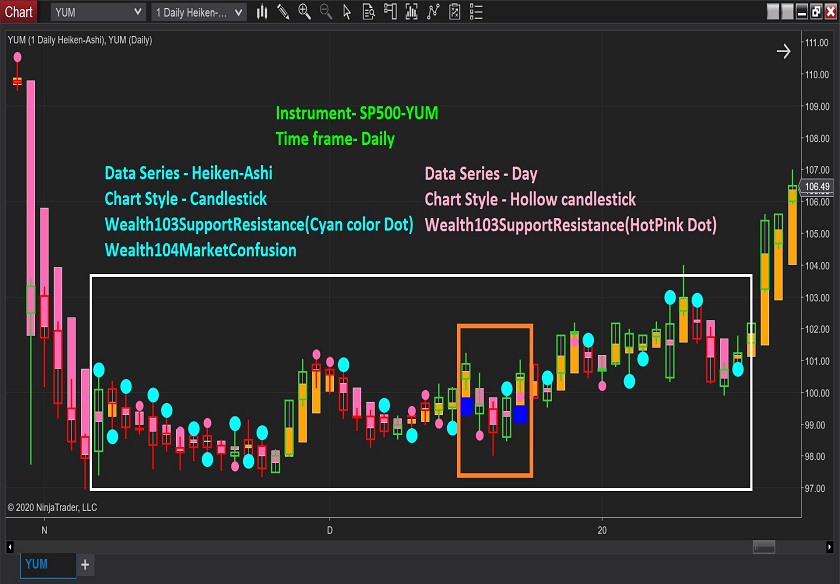Select the cursor pointer tool
Screen dimensions: 840x584
(x=347, y=12)
